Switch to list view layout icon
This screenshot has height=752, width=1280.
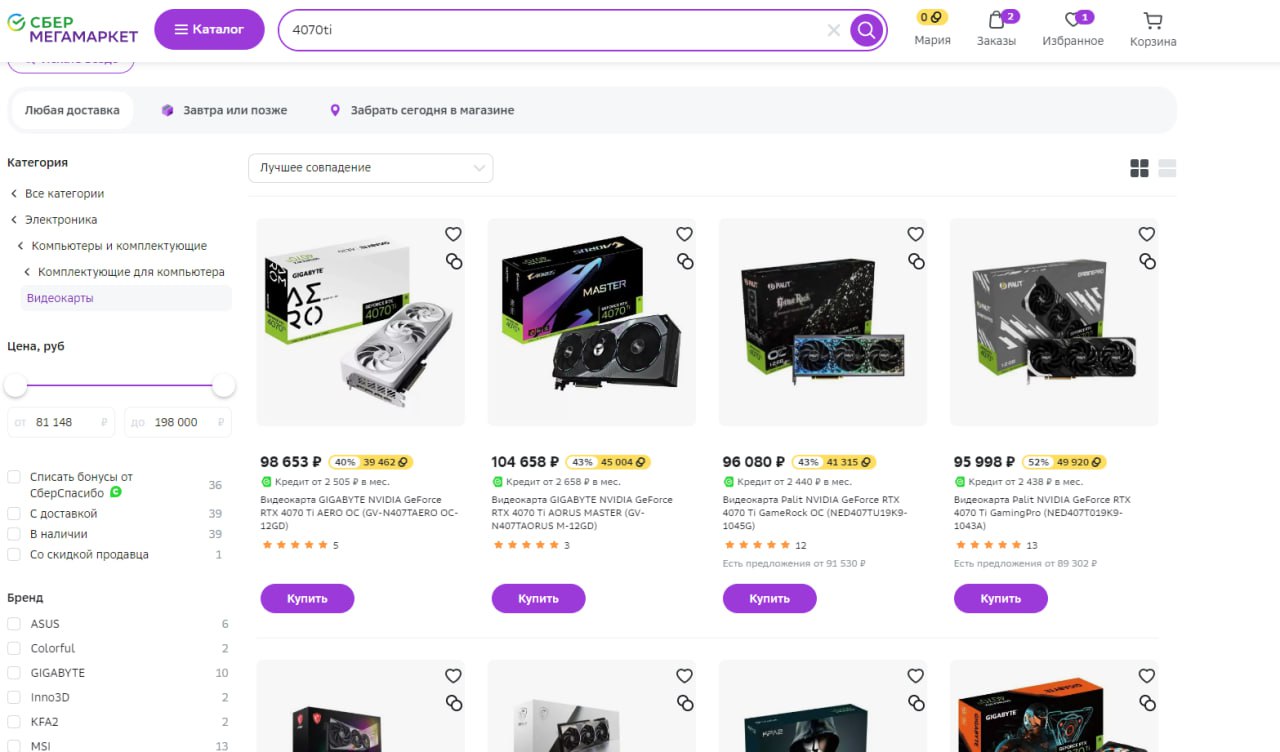tap(1167, 168)
